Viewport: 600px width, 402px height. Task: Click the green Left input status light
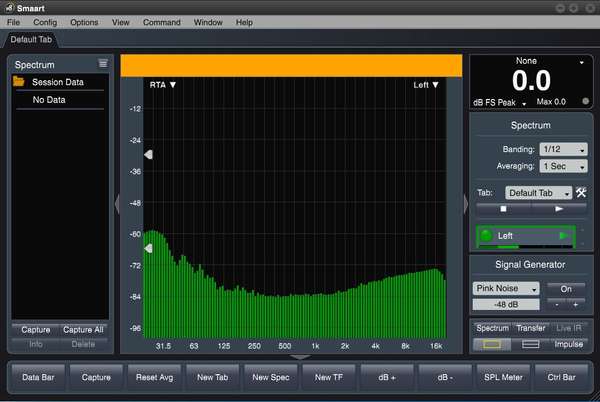click(x=486, y=236)
